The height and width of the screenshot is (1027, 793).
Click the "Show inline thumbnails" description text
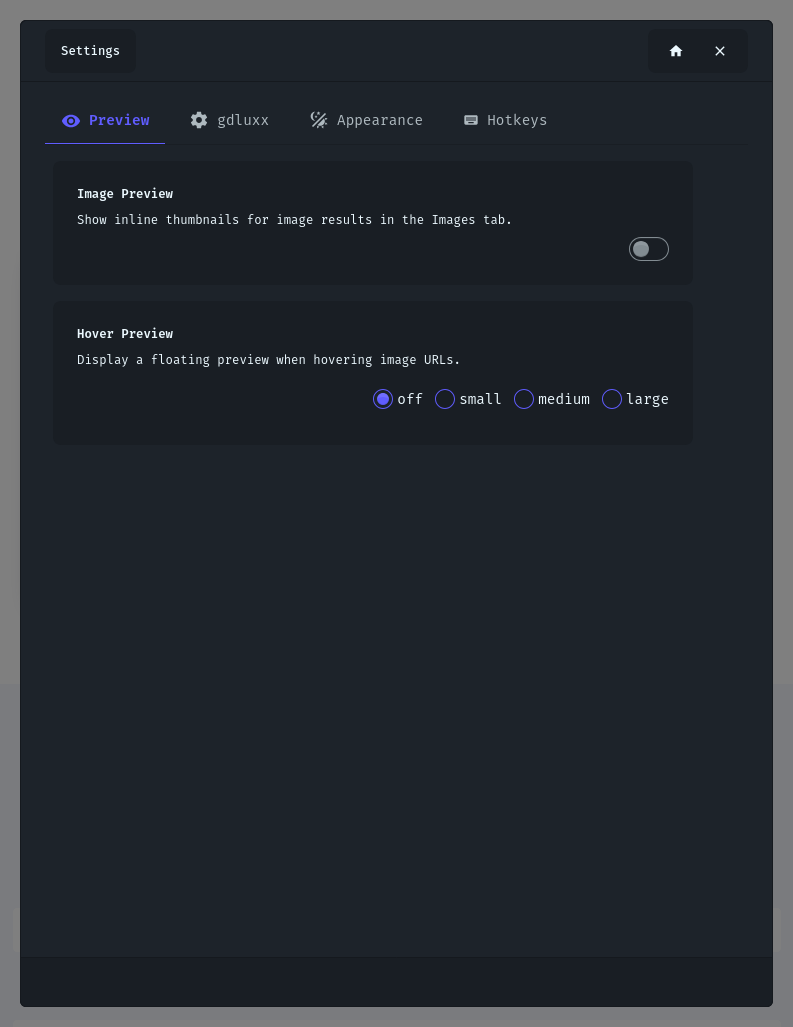[x=294, y=220]
